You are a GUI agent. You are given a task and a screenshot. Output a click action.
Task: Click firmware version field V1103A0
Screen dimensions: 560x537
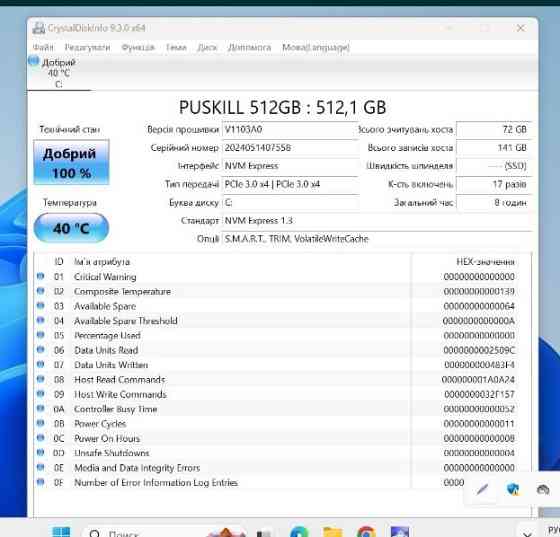[290, 130]
